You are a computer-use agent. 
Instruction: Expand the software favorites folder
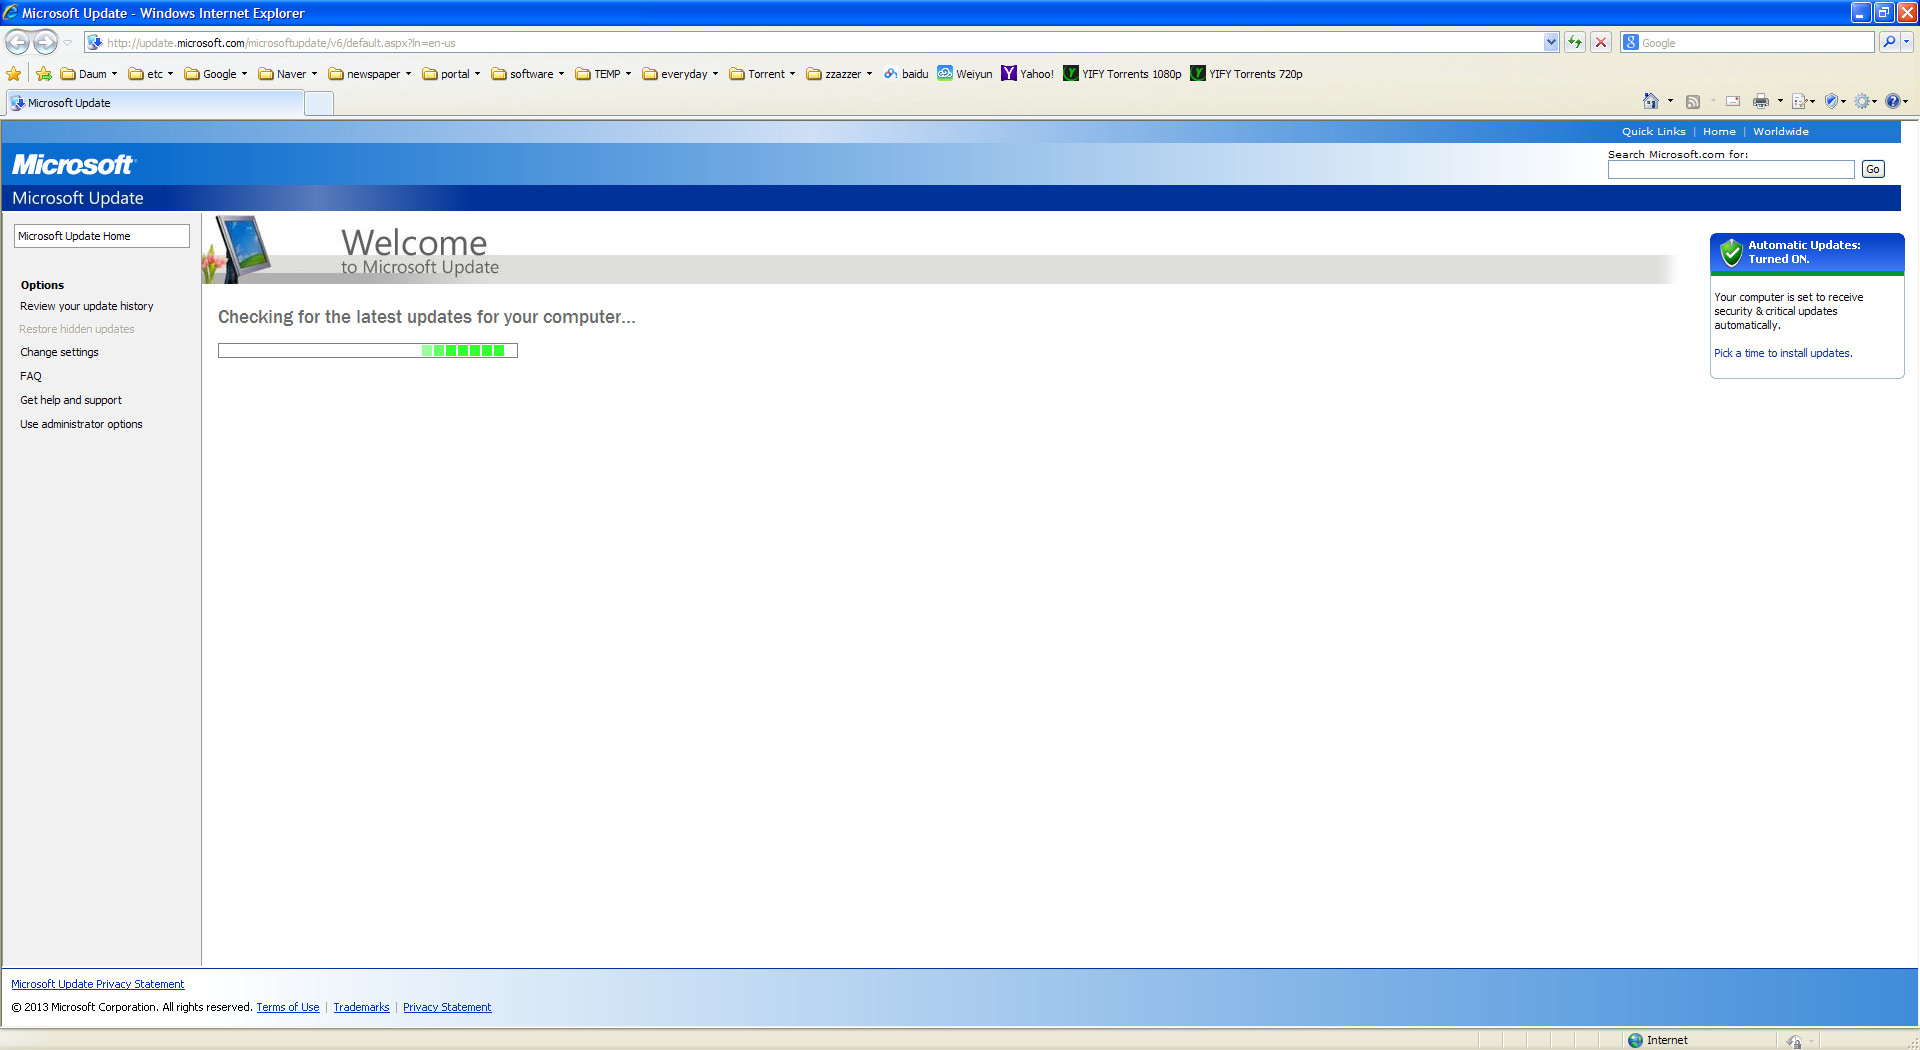tap(528, 74)
